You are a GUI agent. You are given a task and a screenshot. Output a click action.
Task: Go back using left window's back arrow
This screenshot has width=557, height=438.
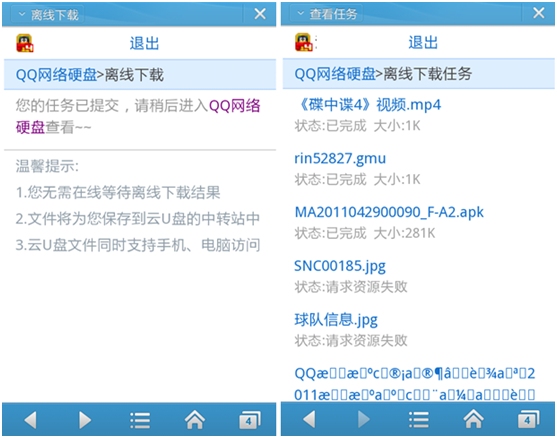tap(31, 420)
